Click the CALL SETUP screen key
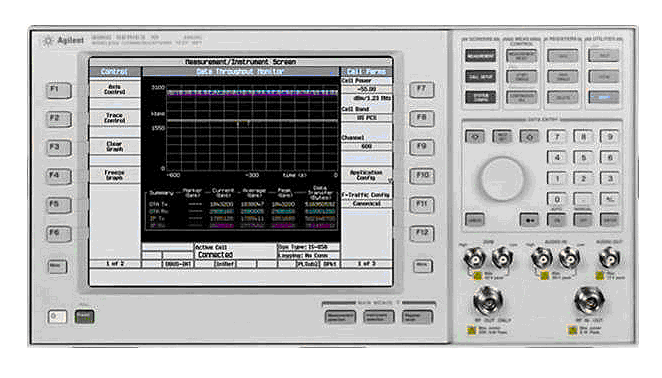Image resolution: width=662 pixels, height=378 pixels. click(x=480, y=77)
